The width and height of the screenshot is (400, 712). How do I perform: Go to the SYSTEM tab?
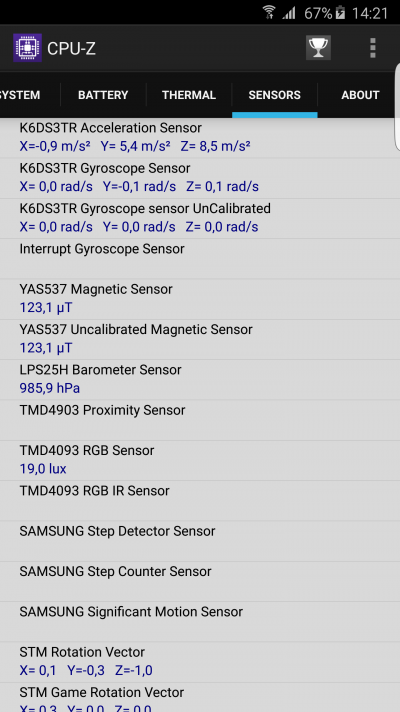point(20,95)
